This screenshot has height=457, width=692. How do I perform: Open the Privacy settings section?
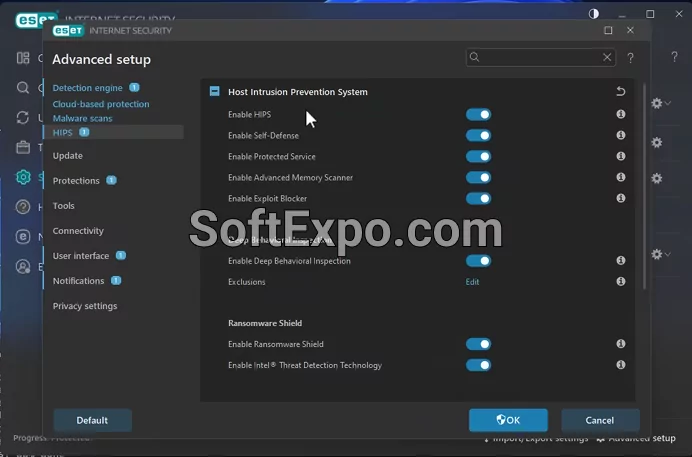tap(85, 306)
